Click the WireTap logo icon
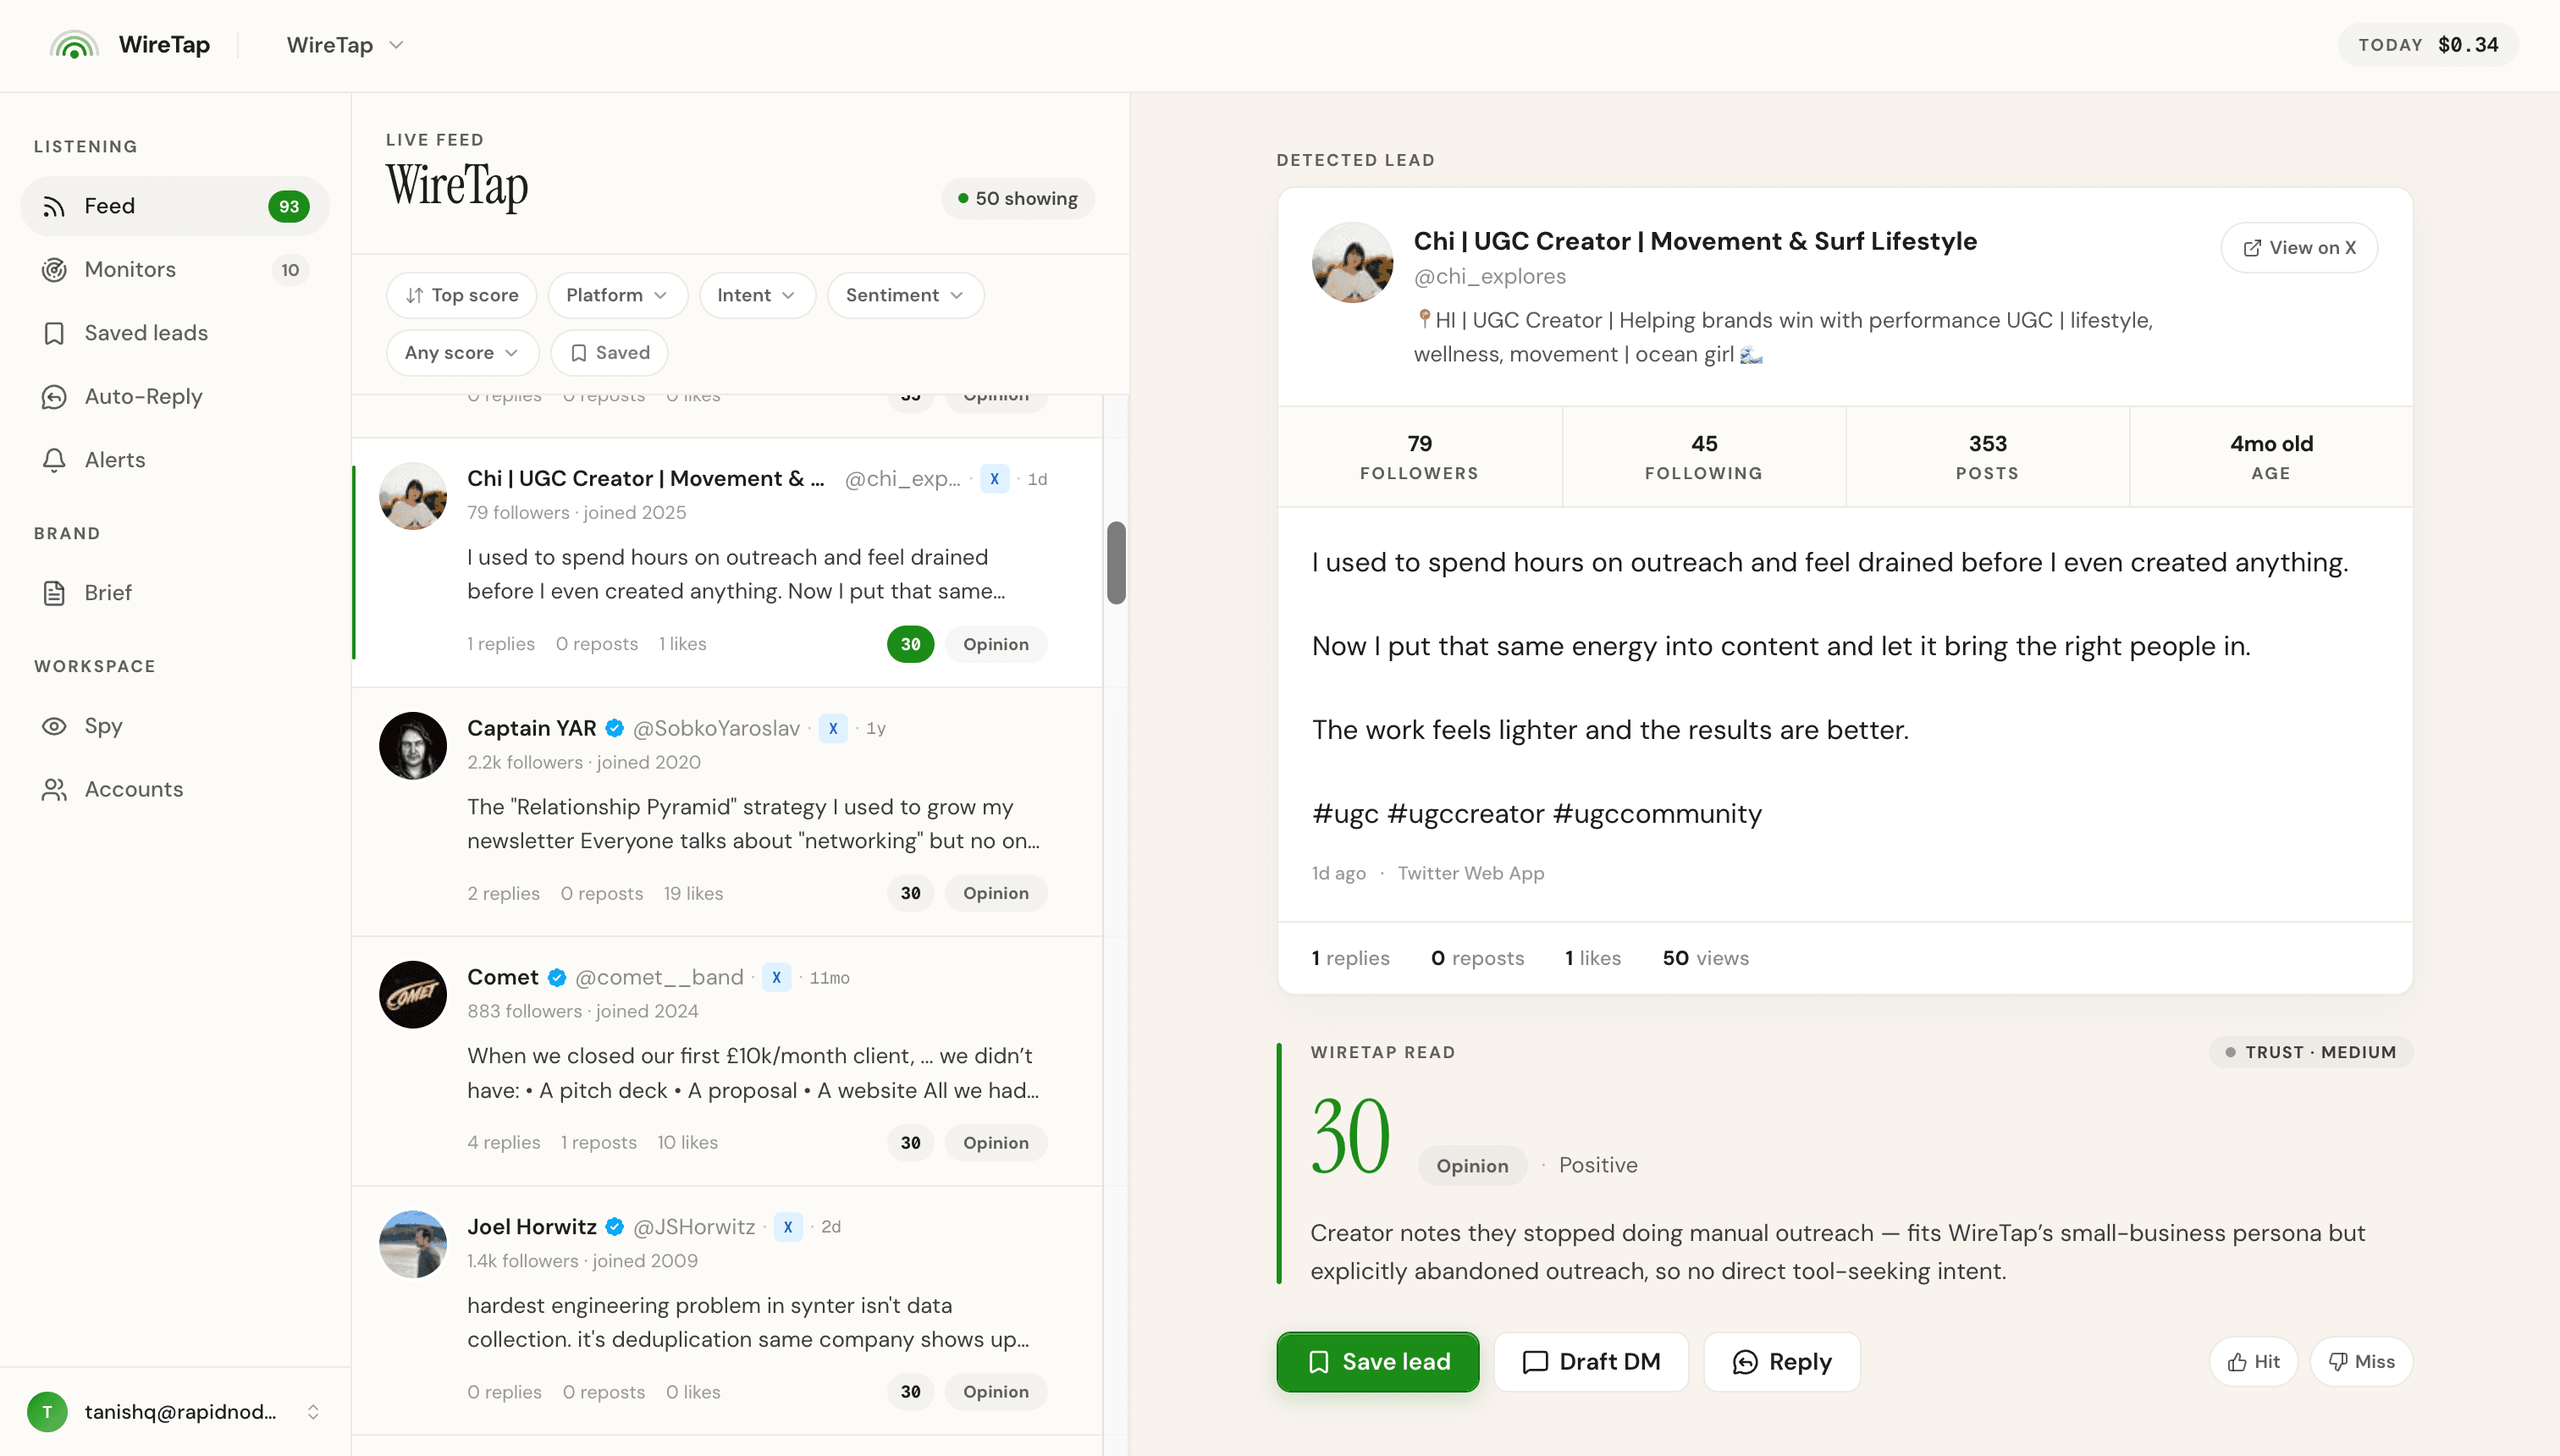The image size is (2560, 1456). pyautogui.click(x=74, y=45)
